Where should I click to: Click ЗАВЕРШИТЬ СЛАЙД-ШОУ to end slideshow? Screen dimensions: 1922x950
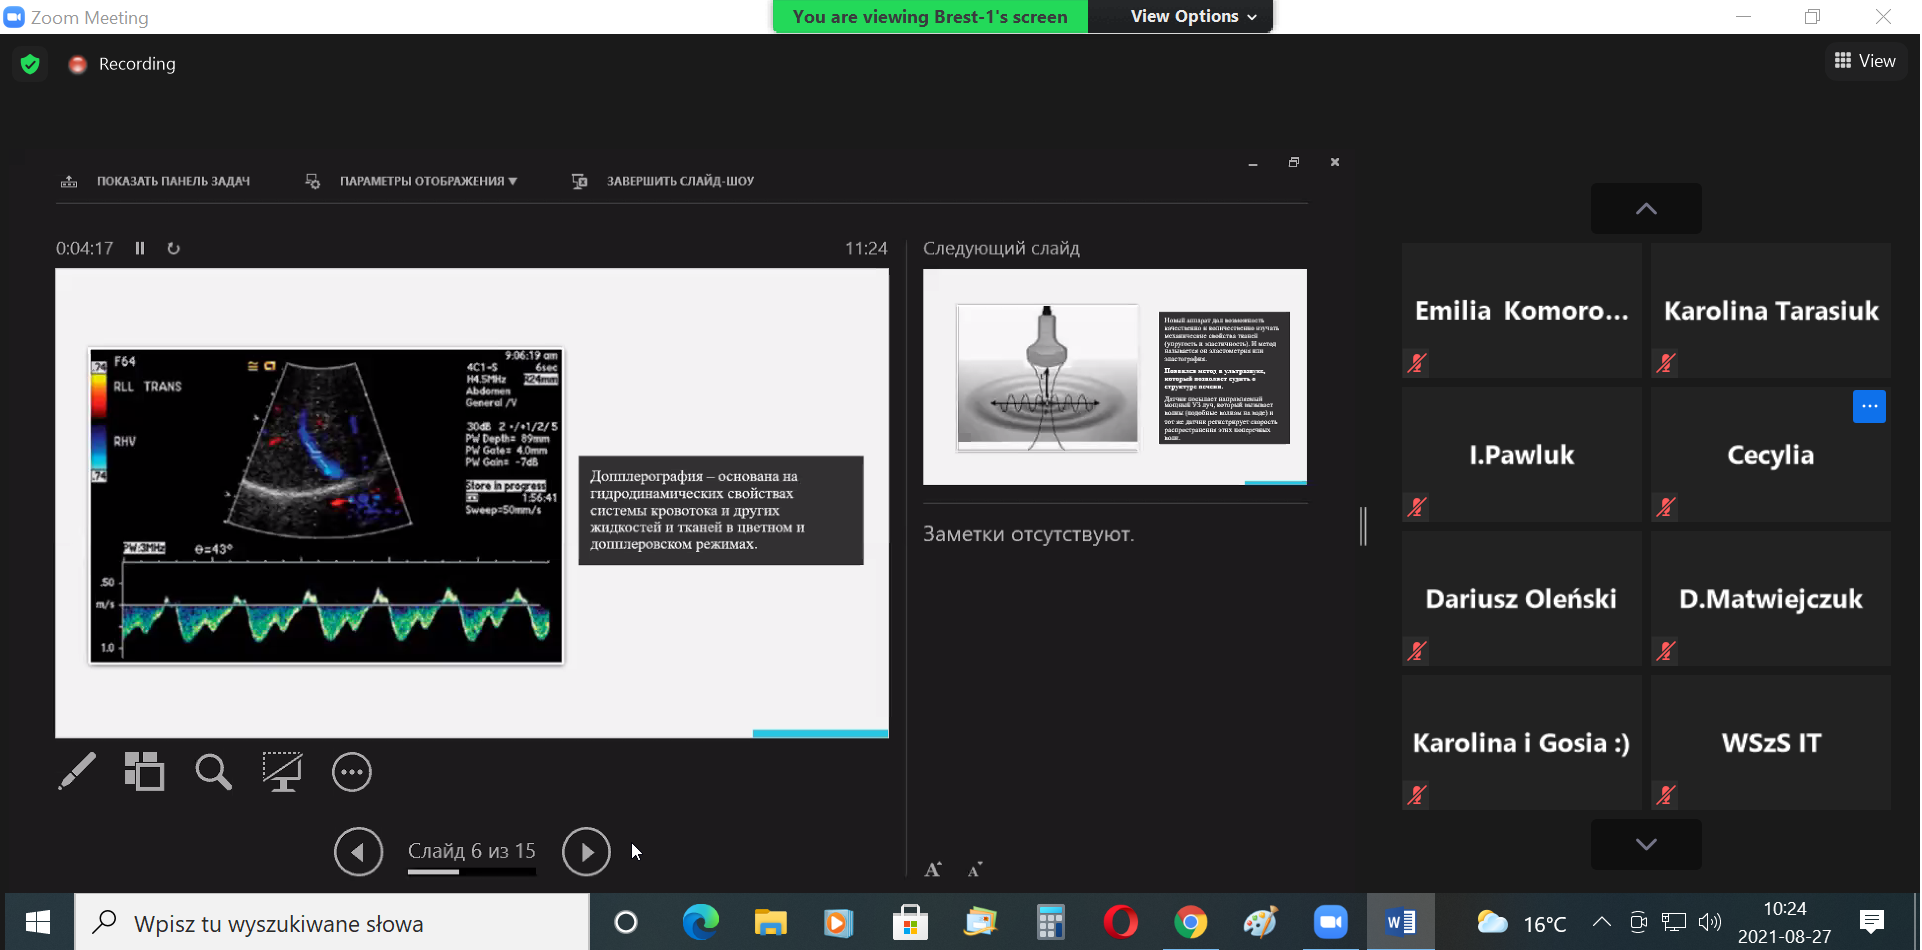(679, 181)
